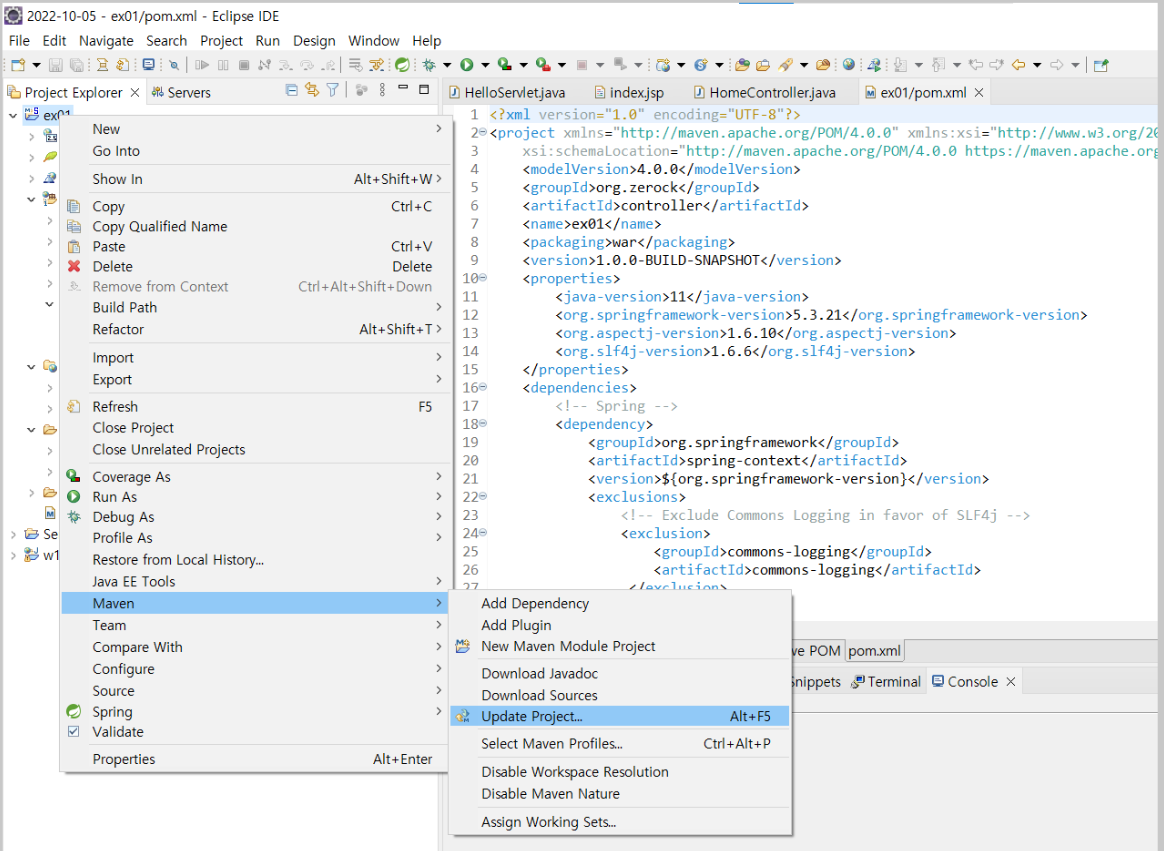This screenshot has height=851, width=1164.
Task: Click the Search flashlight icon in toolbar
Action: point(785,65)
